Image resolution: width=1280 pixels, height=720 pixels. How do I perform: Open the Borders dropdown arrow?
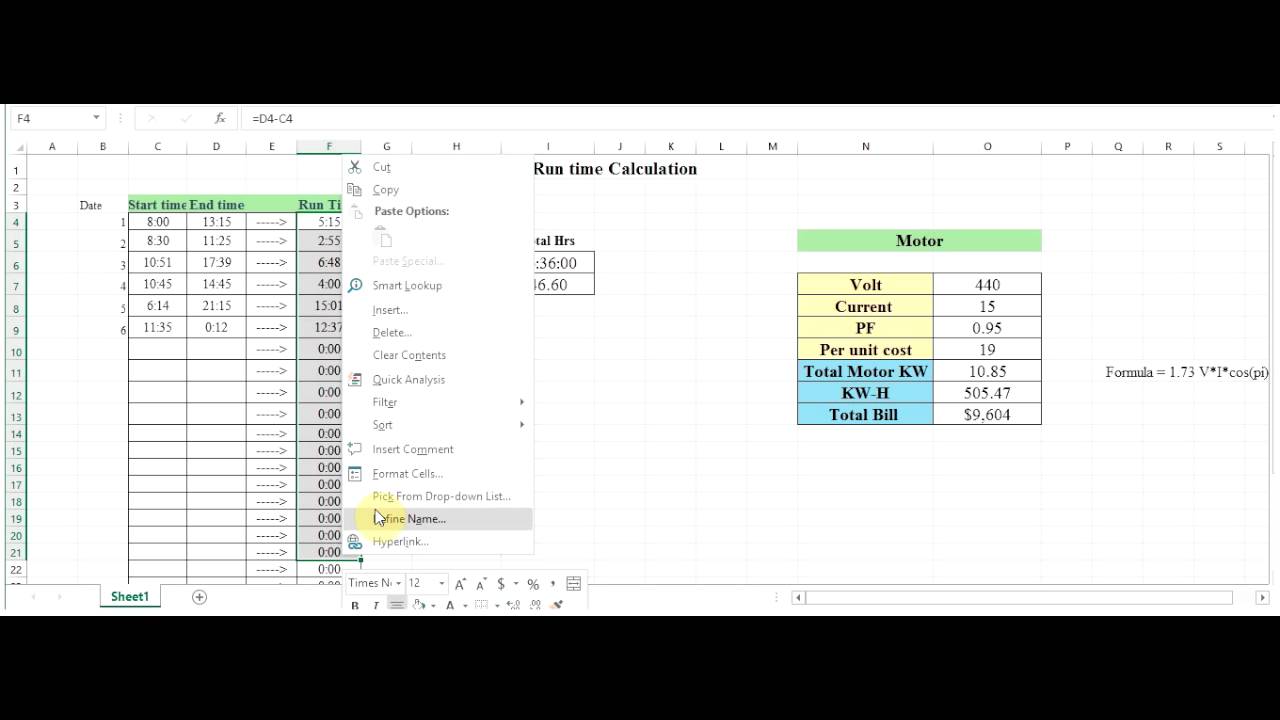[x=497, y=606]
